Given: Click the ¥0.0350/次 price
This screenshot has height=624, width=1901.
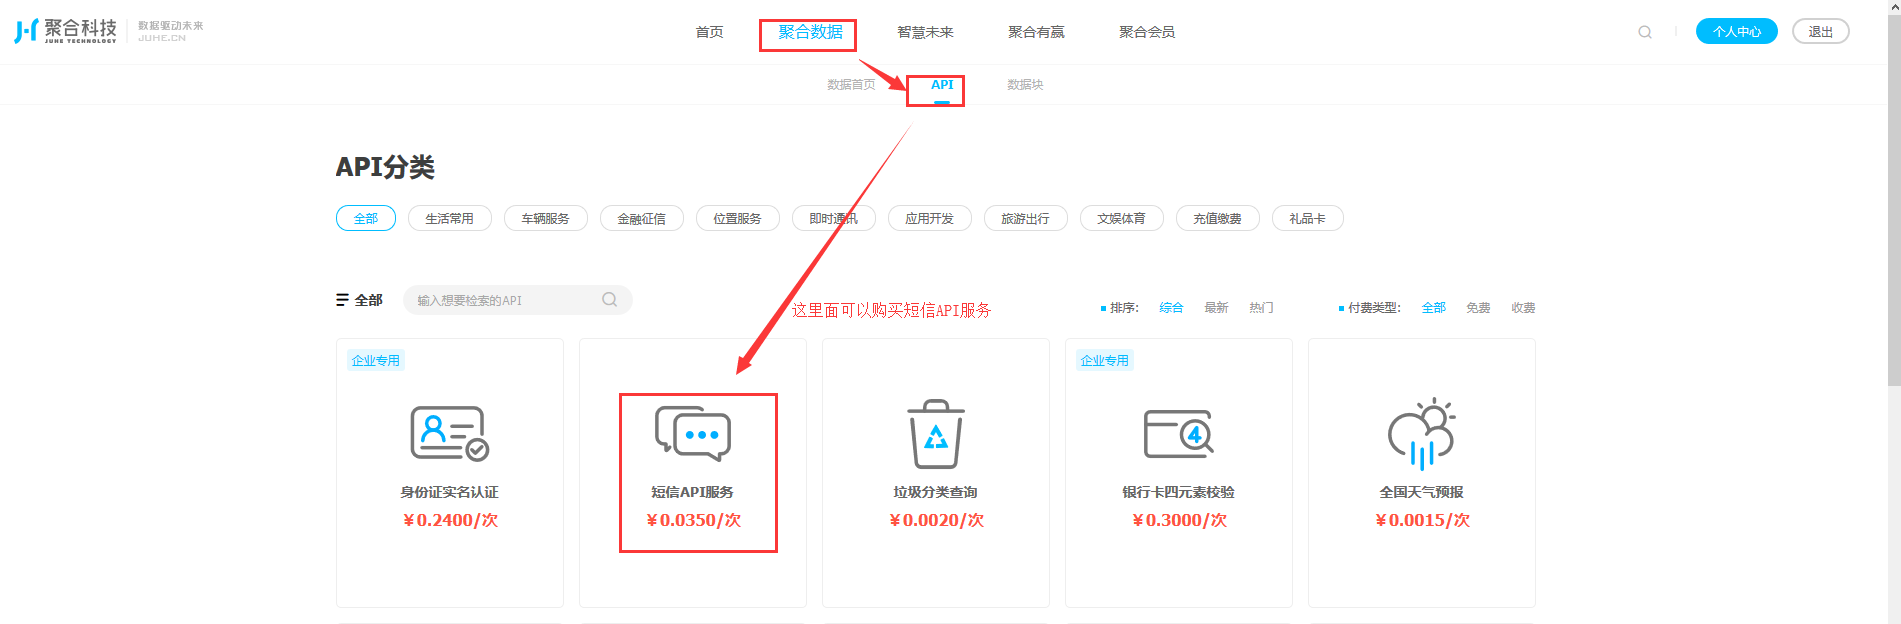Looking at the screenshot, I should point(693,520).
